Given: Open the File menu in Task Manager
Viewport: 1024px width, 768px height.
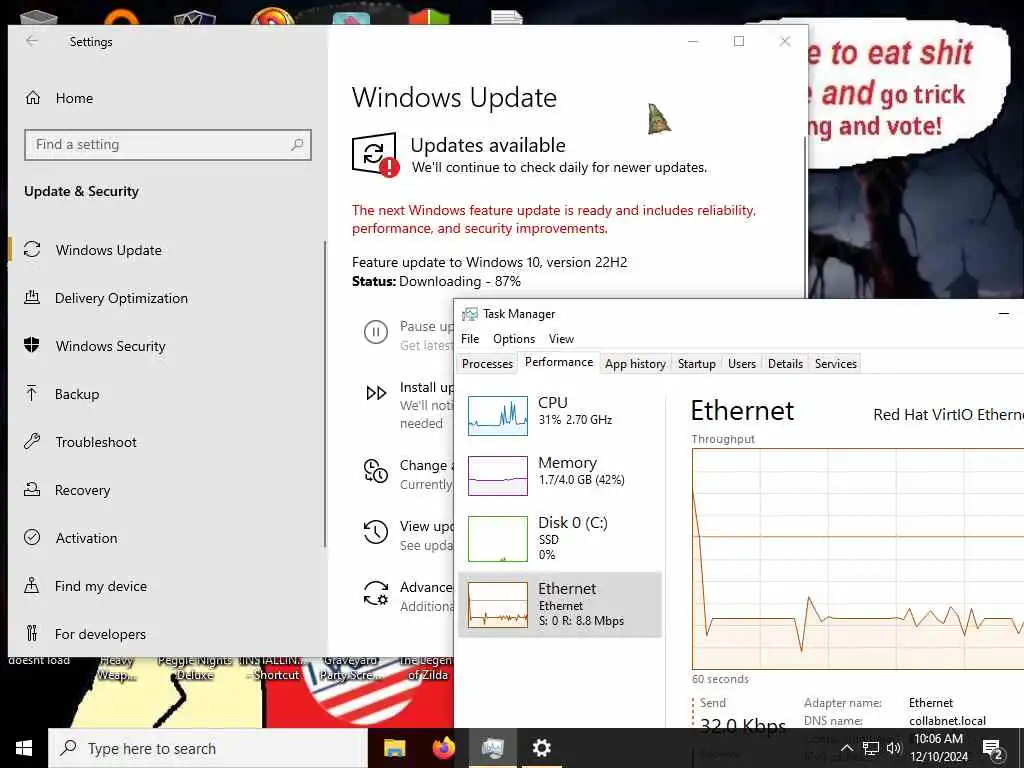Looking at the screenshot, I should pos(470,338).
